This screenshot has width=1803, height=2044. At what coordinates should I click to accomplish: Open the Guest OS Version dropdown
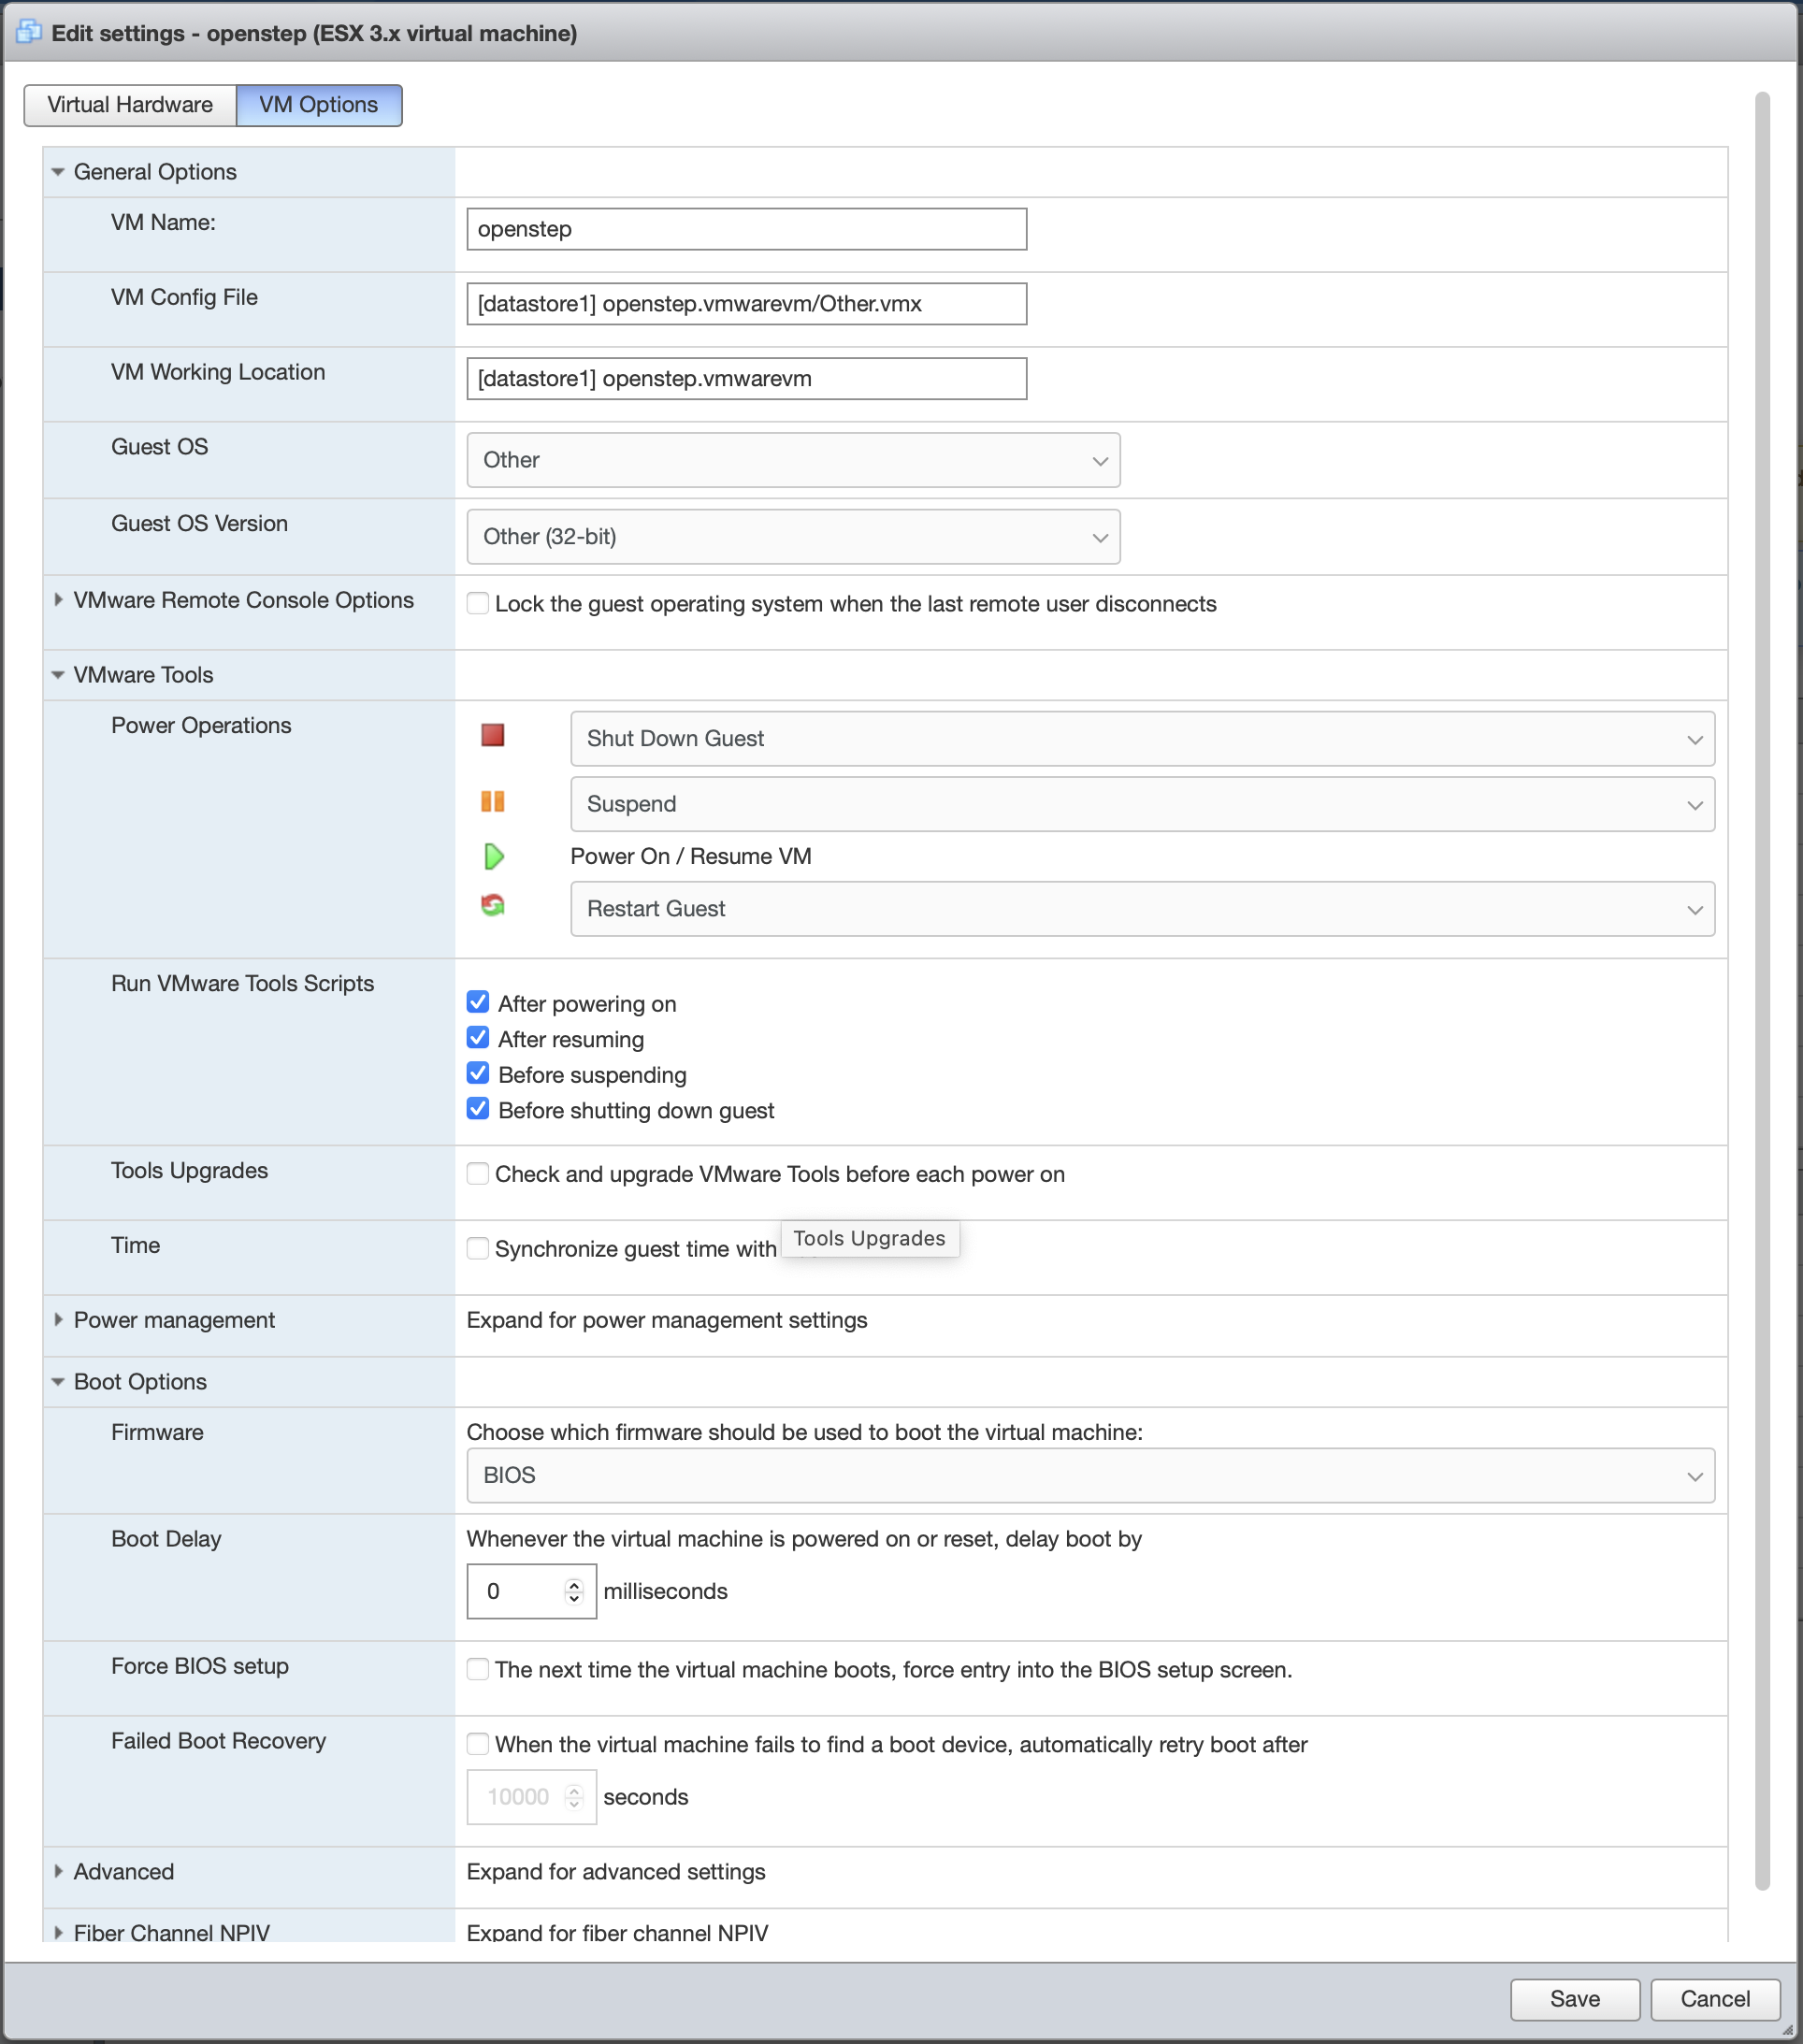pos(793,537)
